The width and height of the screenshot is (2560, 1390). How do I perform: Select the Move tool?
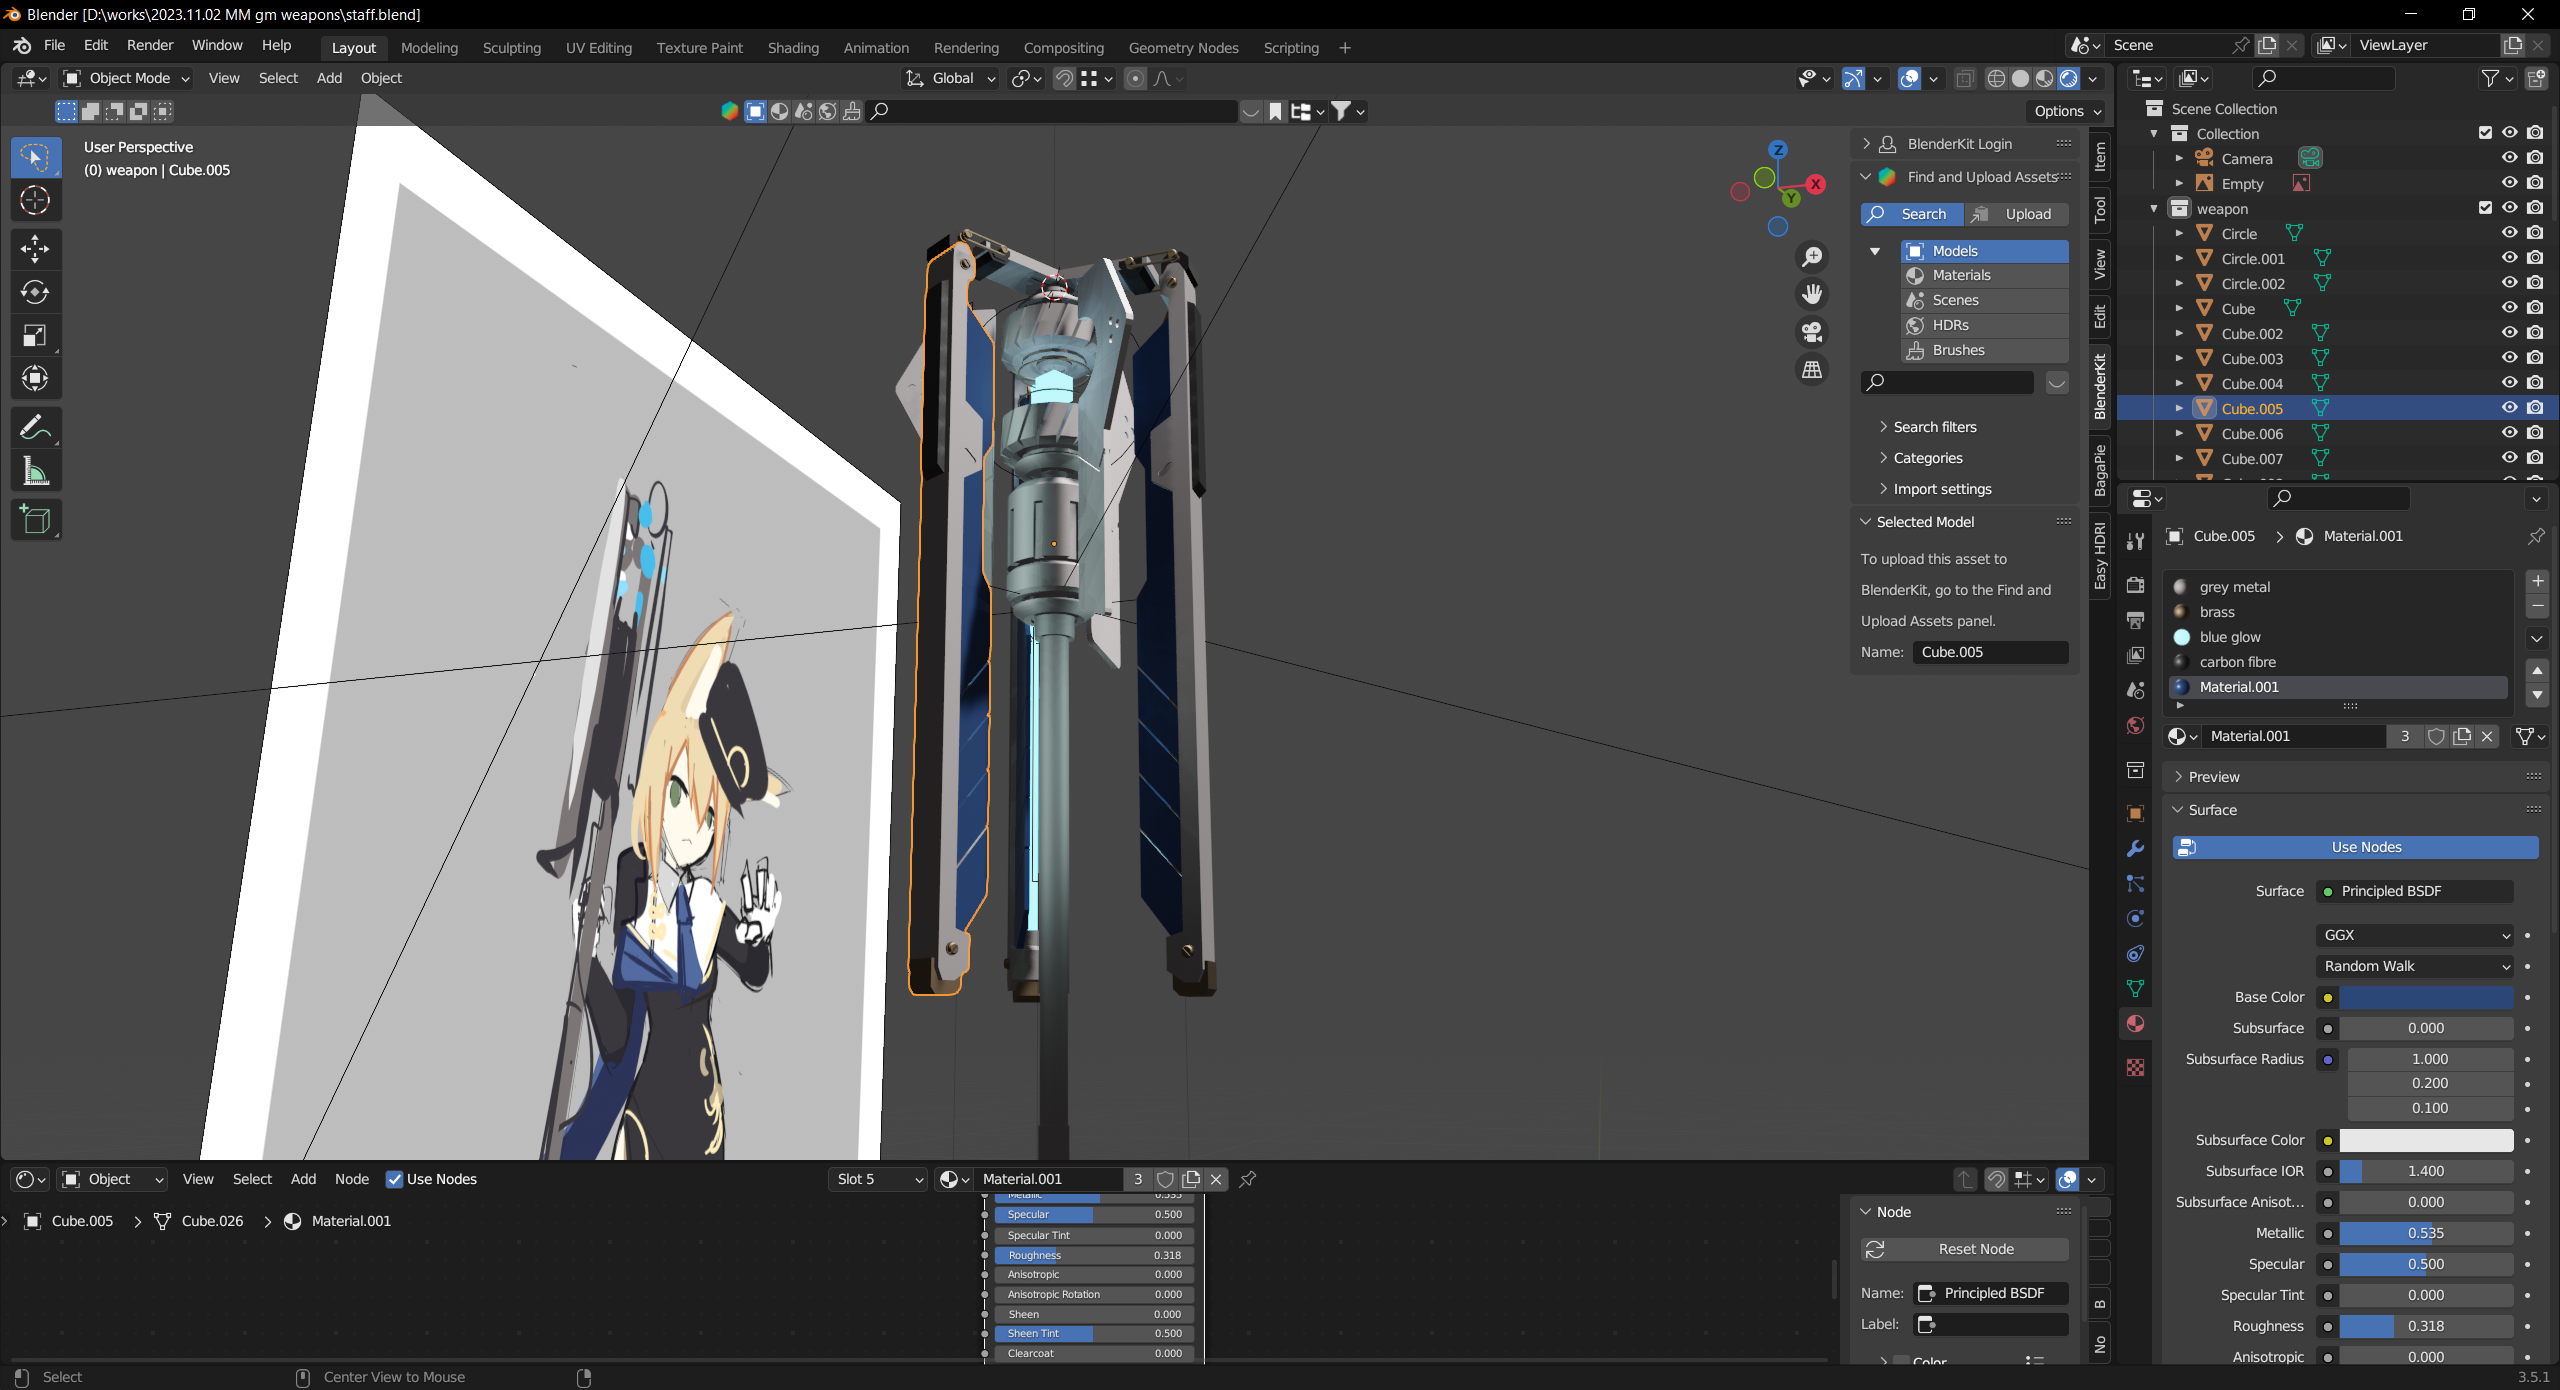pyautogui.click(x=35, y=249)
